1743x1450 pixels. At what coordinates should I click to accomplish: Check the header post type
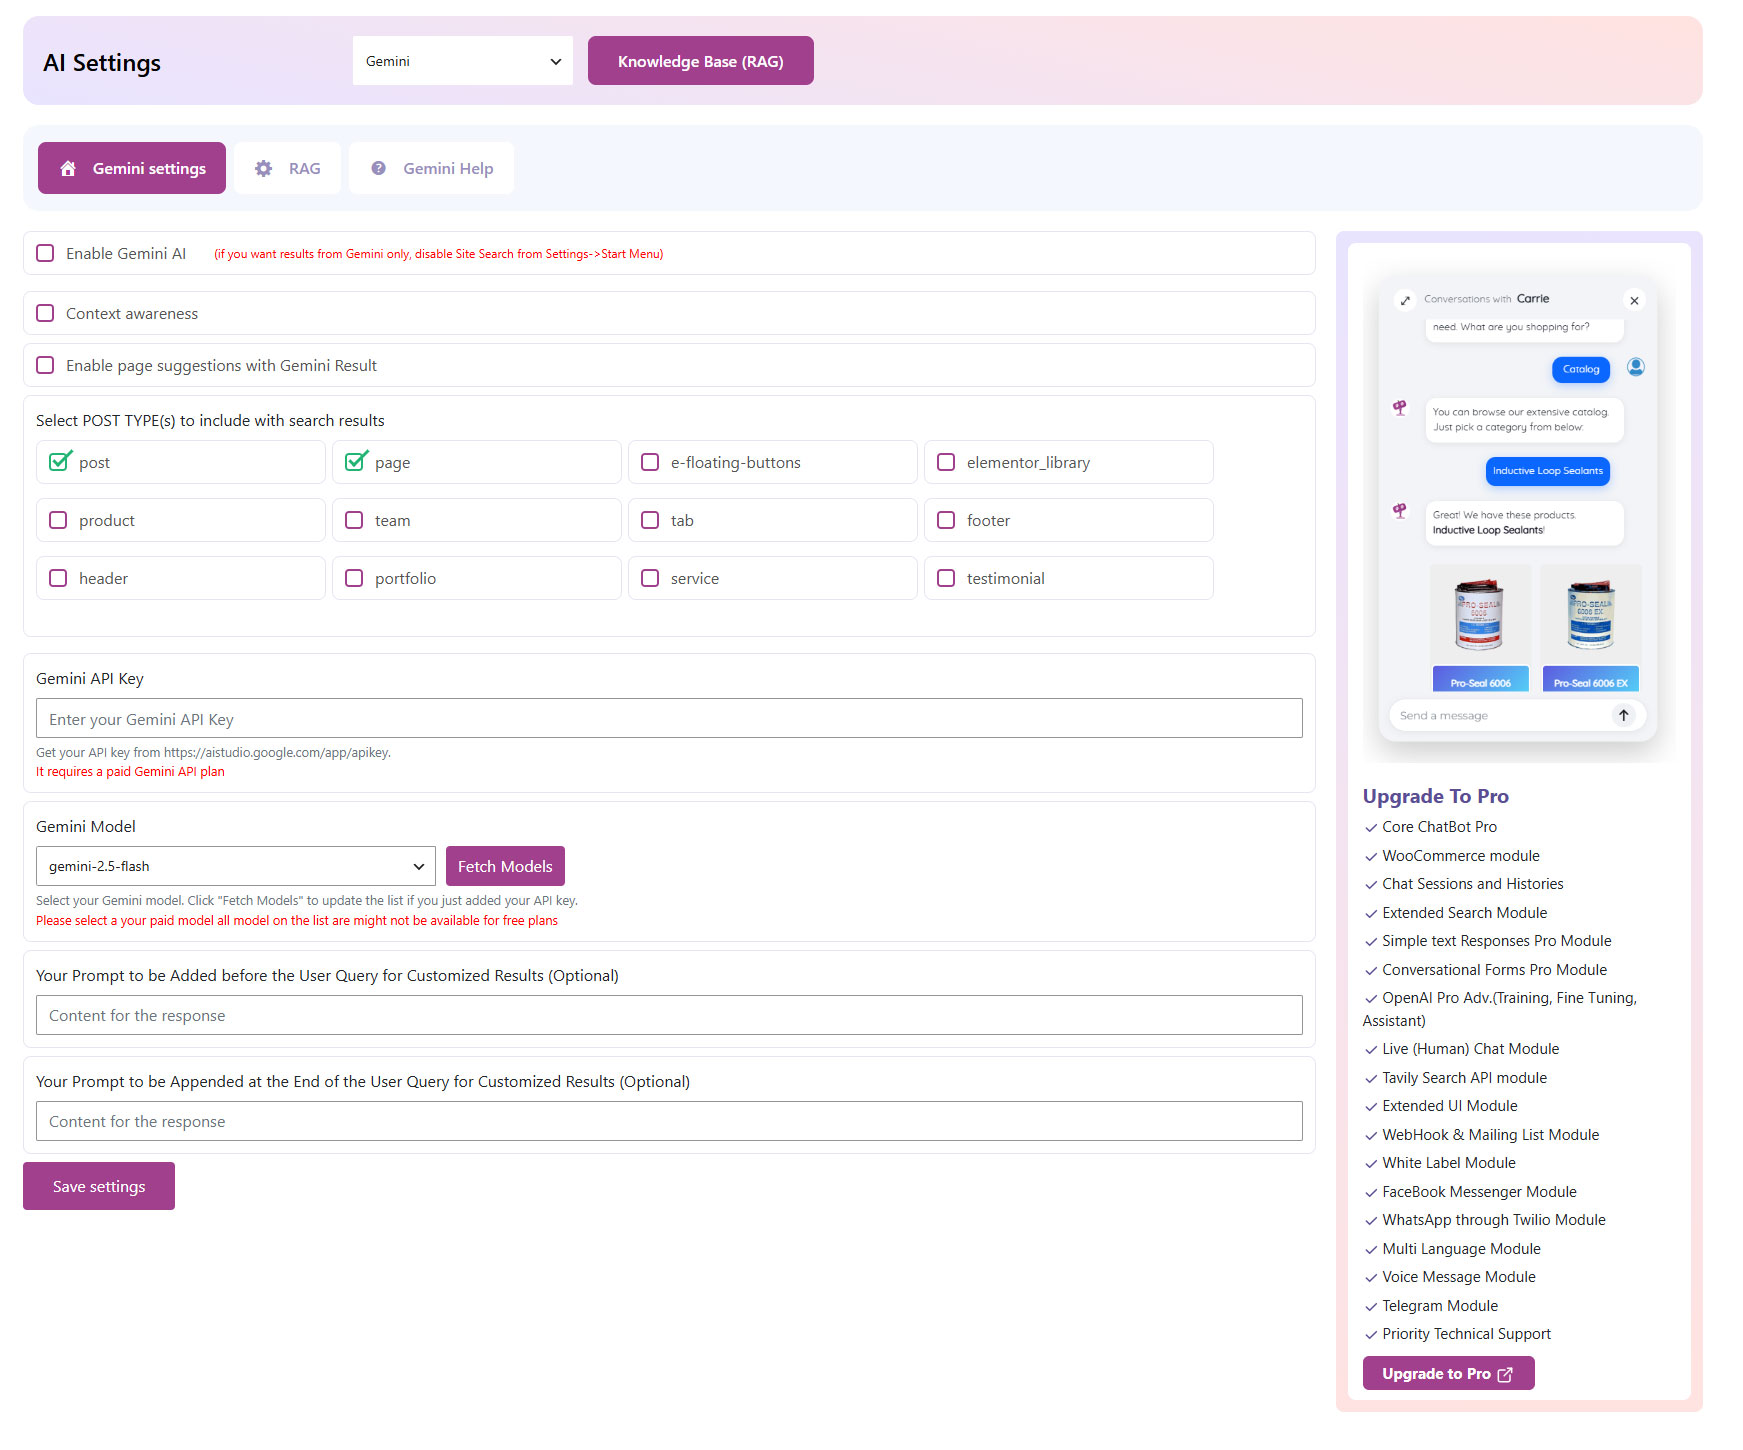[58, 578]
